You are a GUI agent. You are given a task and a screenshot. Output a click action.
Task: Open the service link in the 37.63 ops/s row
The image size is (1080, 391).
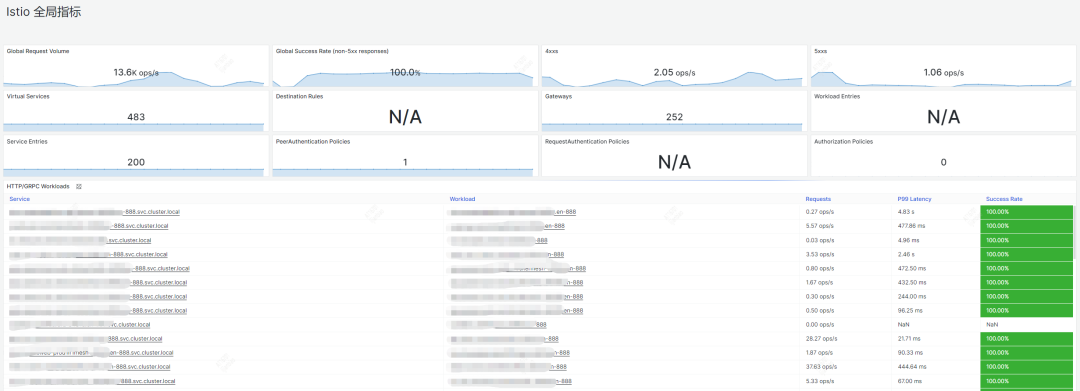click(90, 367)
